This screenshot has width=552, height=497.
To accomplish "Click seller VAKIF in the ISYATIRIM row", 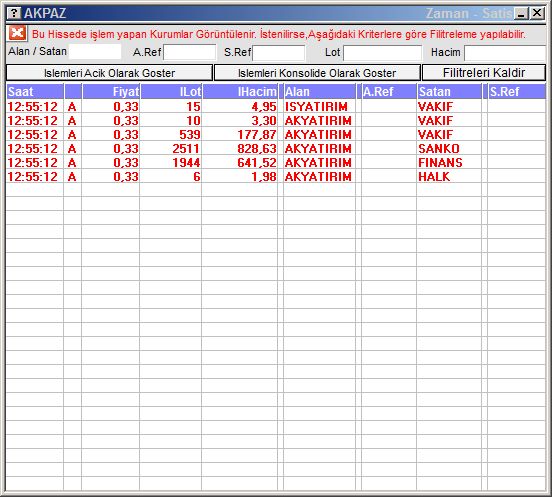I will pos(435,106).
